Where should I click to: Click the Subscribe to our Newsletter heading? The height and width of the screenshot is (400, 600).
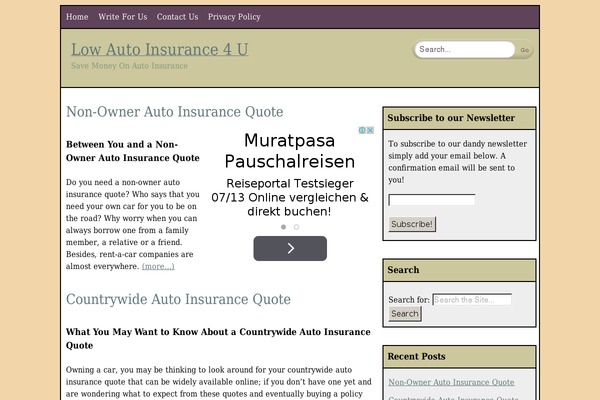[x=451, y=118]
